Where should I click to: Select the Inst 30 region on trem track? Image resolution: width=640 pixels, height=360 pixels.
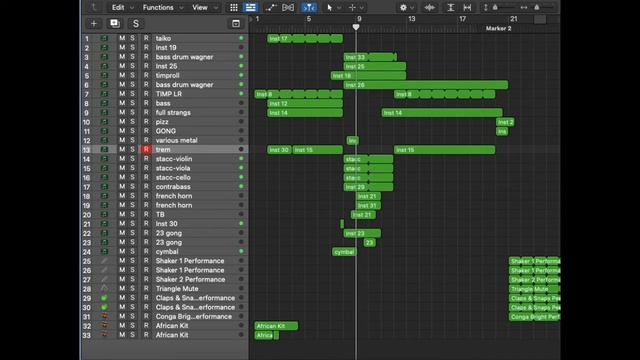[x=279, y=150]
